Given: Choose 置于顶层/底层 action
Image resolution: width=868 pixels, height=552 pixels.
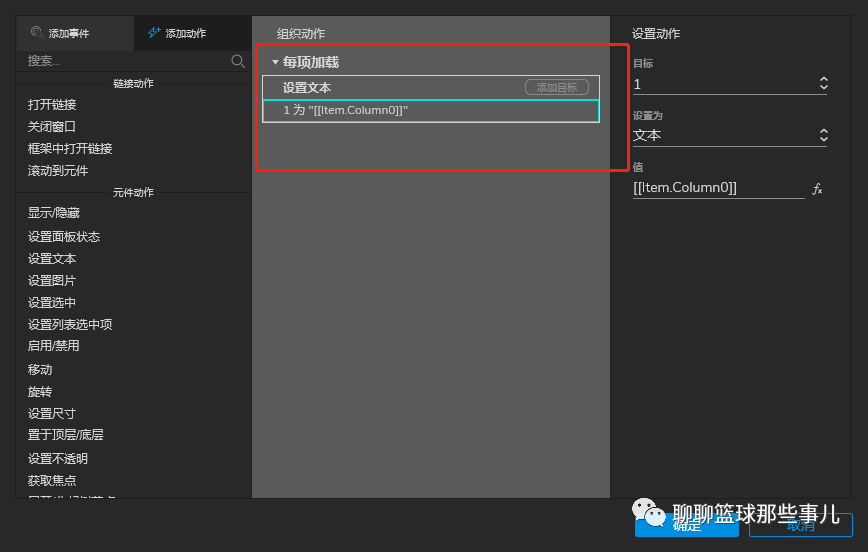Looking at the screenshot, I should [65, 435].
